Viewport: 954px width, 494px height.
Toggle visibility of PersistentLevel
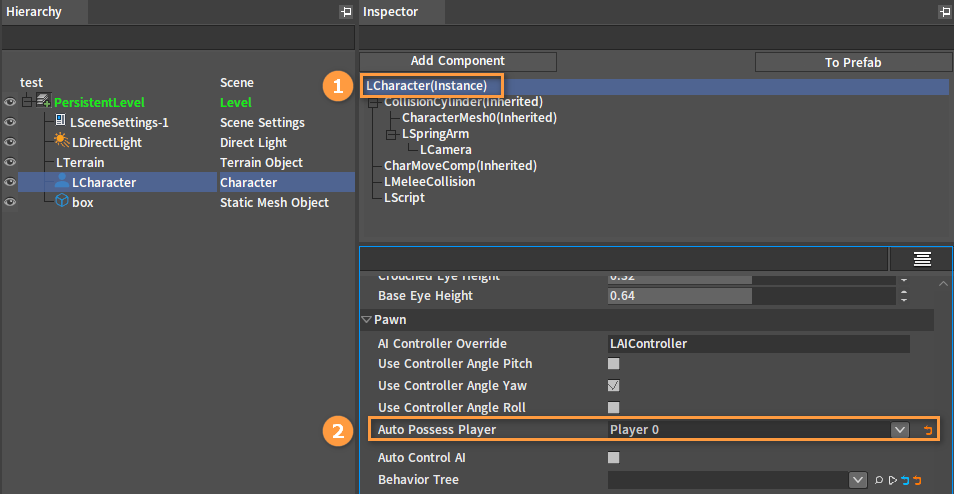[x=10, y=102]
